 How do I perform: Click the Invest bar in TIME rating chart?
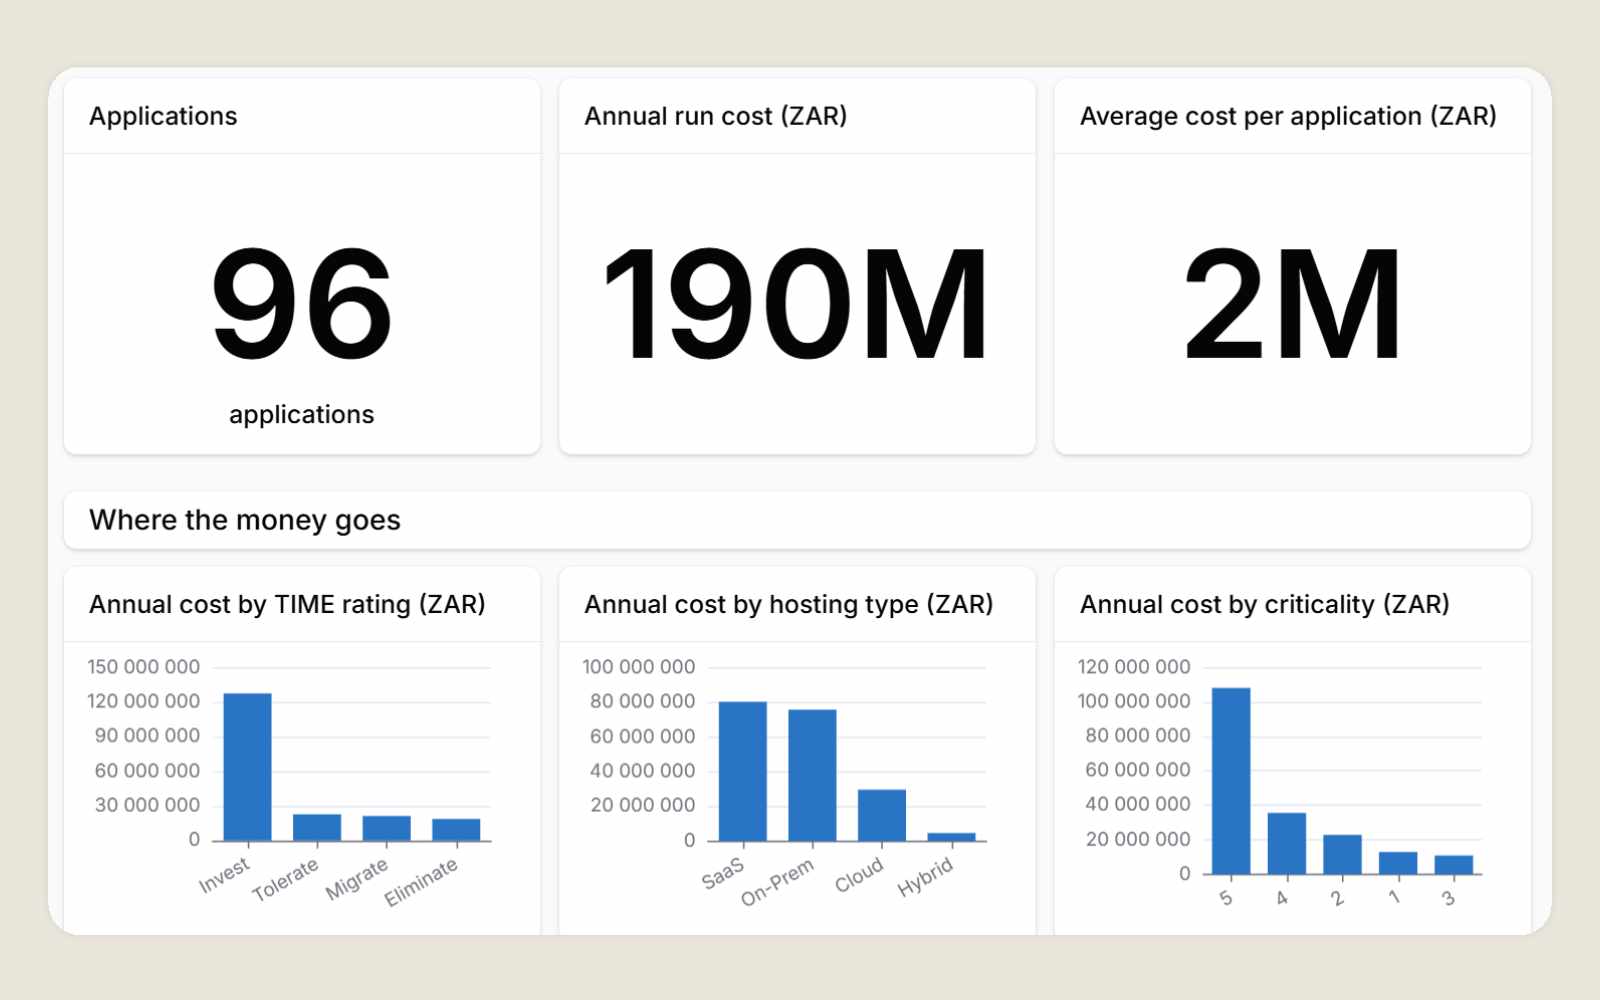coord(247,767)
